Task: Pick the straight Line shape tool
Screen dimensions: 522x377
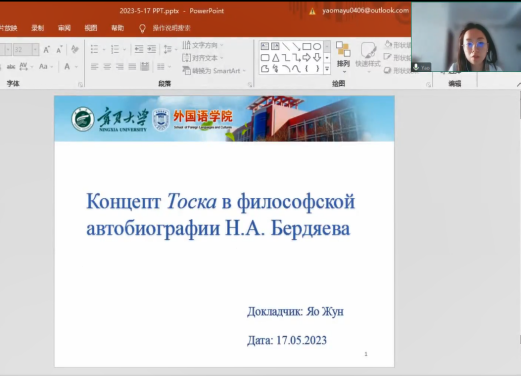Action: 286,46
